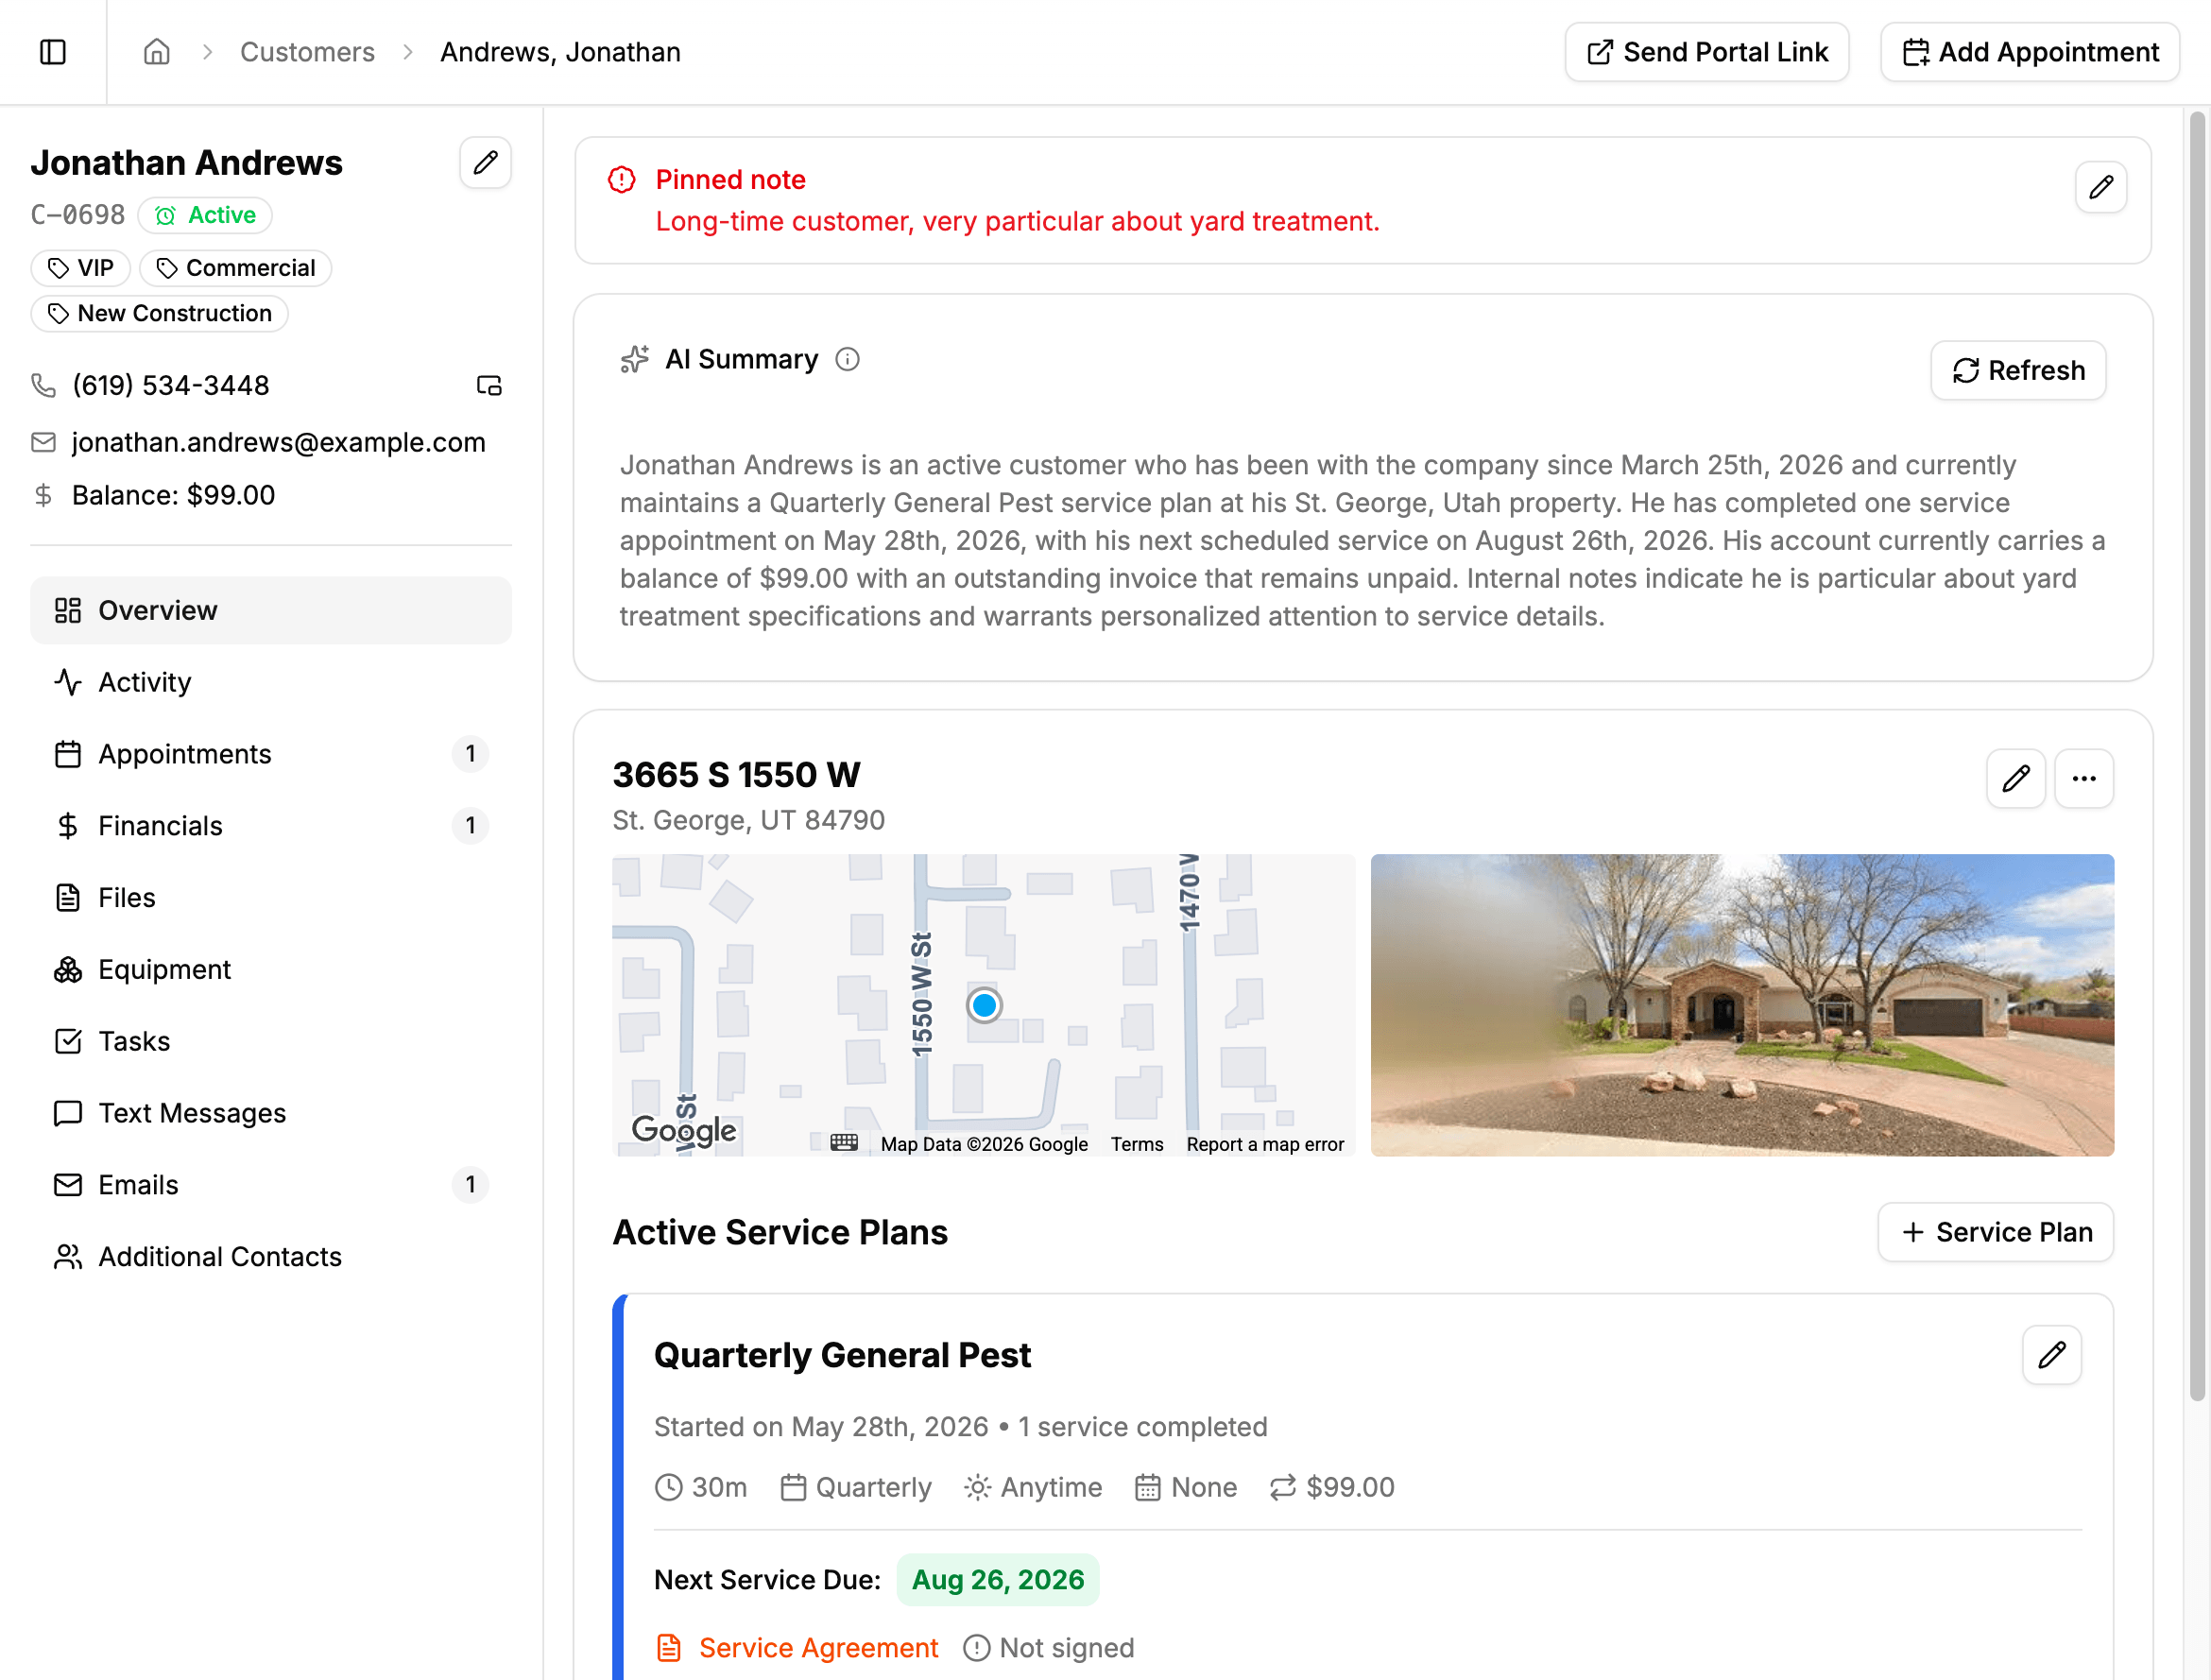This screenshot has height=1680, width=2211.
Task: Click the Send Portal Link button
Action: [x=1706, y=52]
